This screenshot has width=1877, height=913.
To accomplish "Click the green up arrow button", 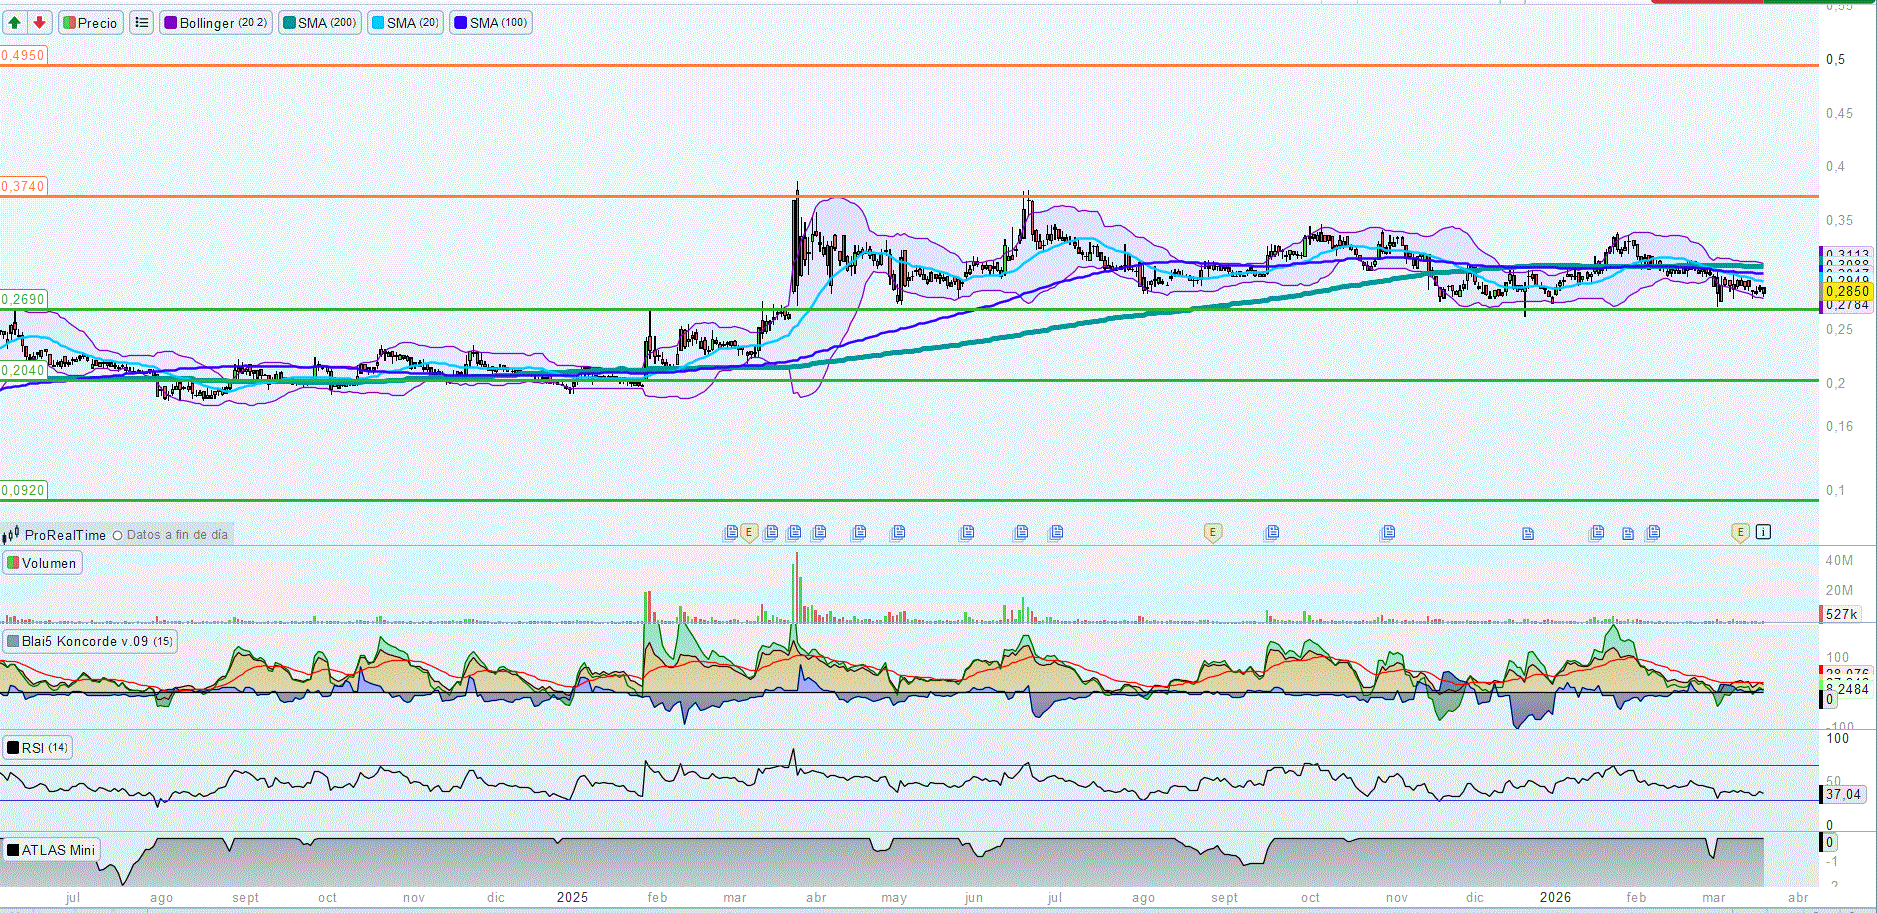I will pos(15,22).
